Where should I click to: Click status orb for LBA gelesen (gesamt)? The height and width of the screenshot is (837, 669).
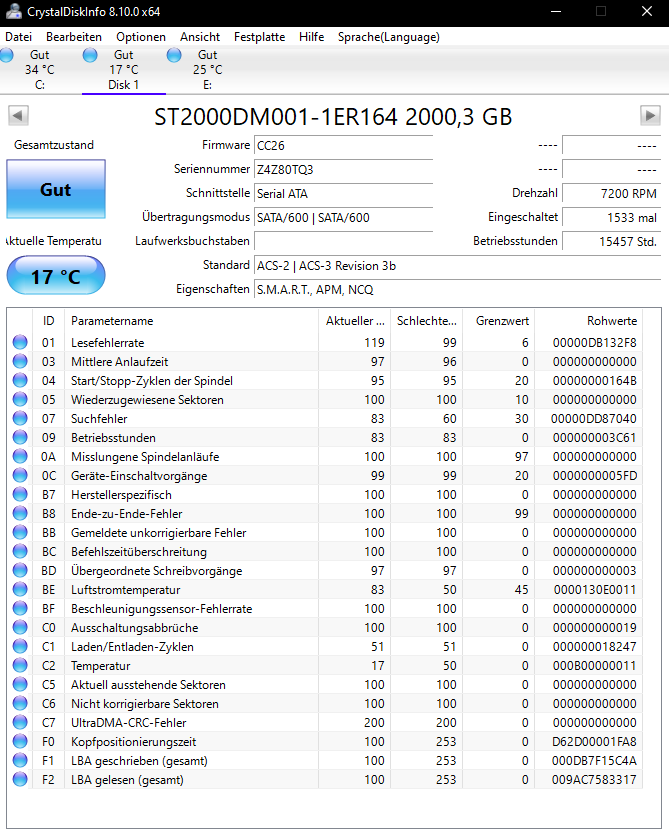[x=20, y=779]
